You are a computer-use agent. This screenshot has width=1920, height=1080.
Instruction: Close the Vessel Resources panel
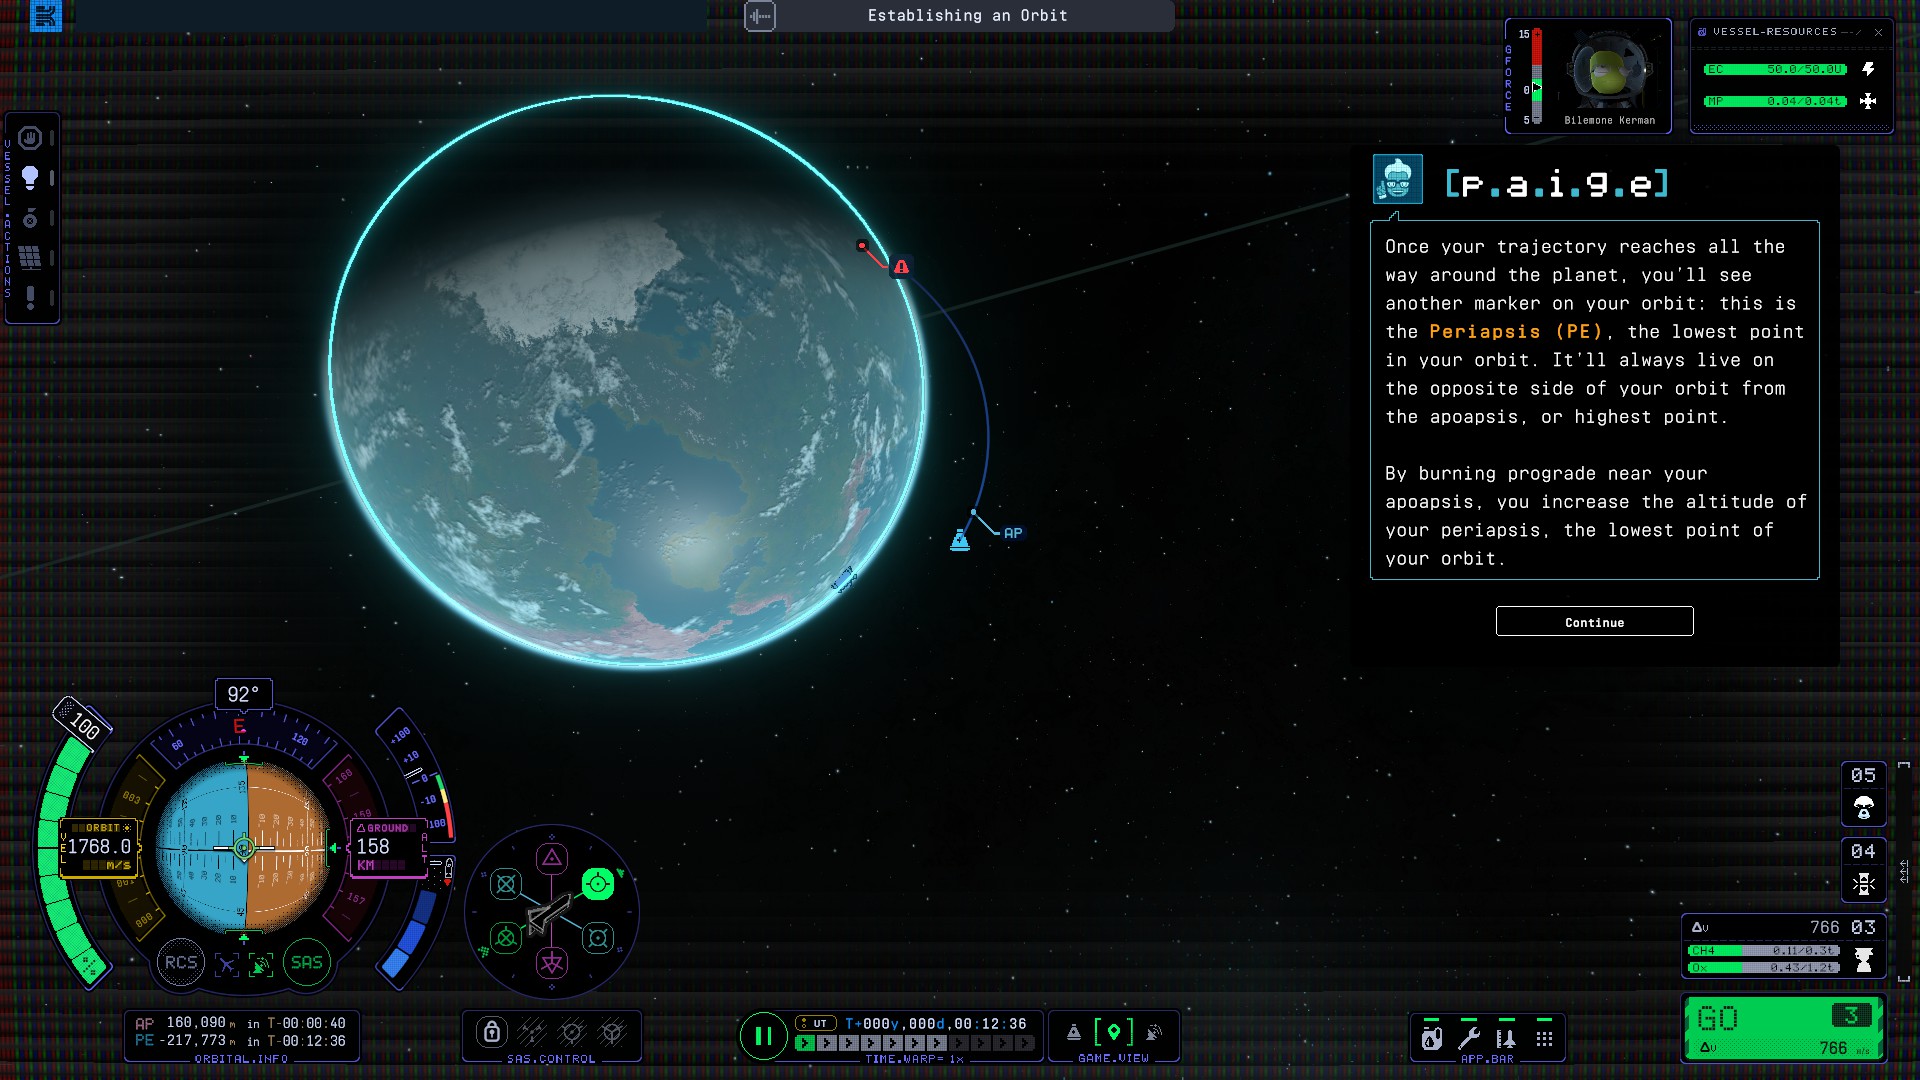tap(1878, 32)
